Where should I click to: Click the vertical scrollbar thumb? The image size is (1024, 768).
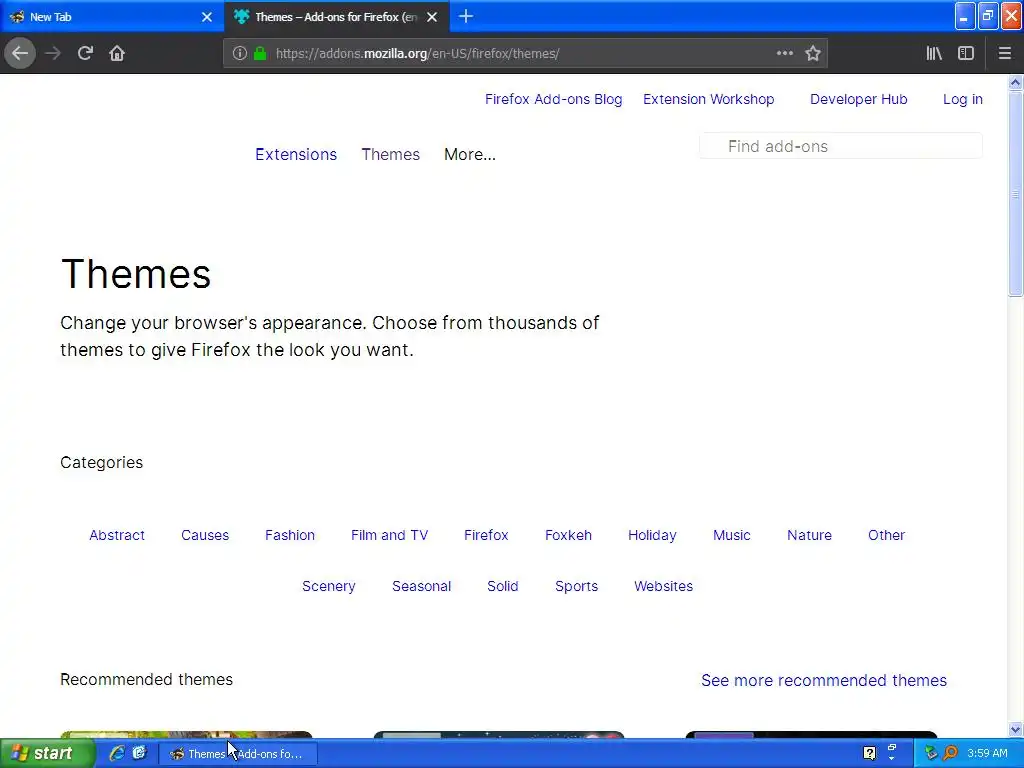pos(1015,193)
